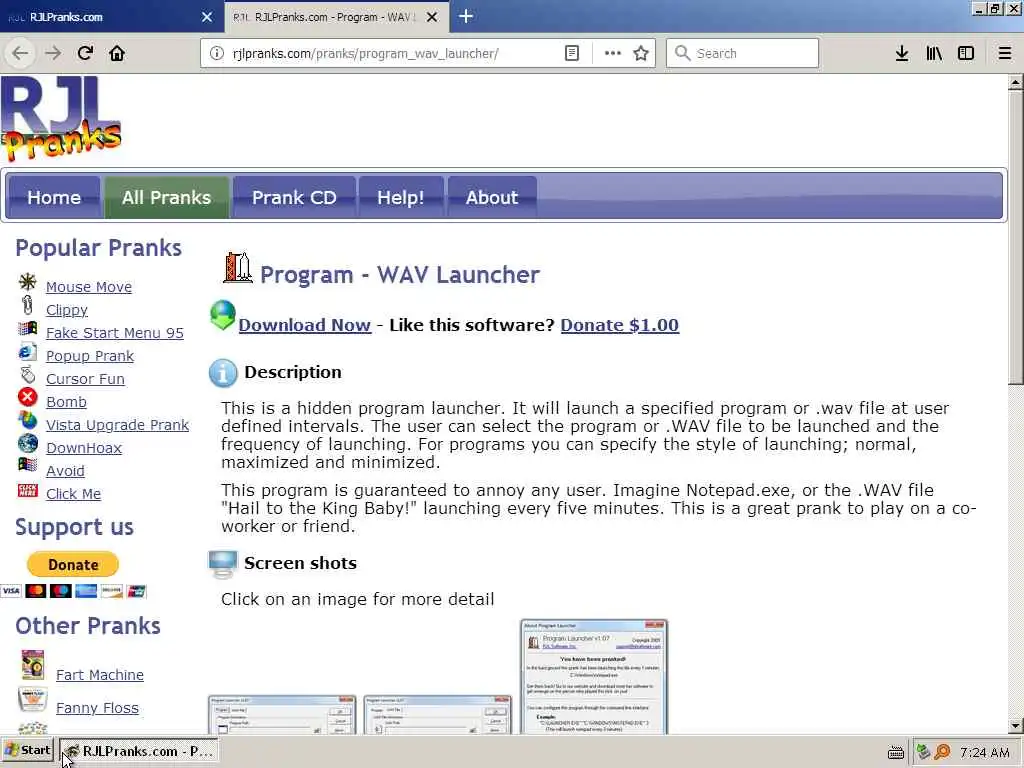Open the Home navigation item

tap(54, 197)
